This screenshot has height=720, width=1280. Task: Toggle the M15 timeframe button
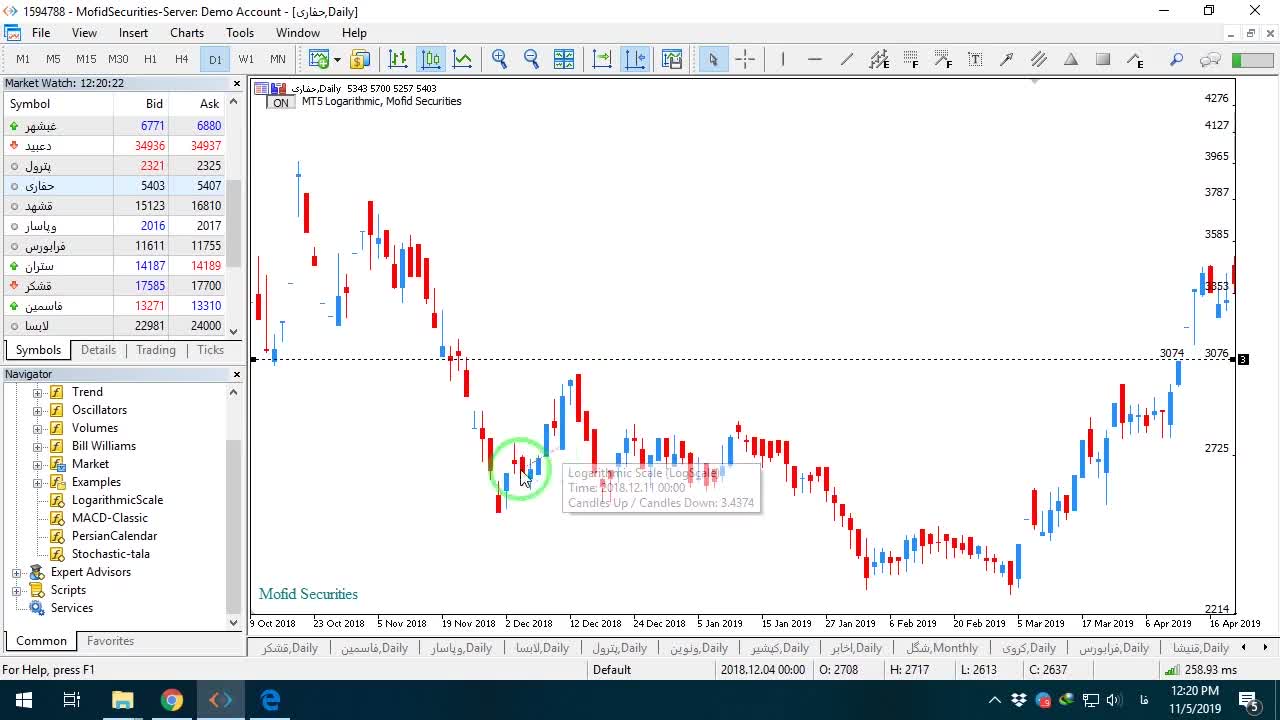(86, 59)
